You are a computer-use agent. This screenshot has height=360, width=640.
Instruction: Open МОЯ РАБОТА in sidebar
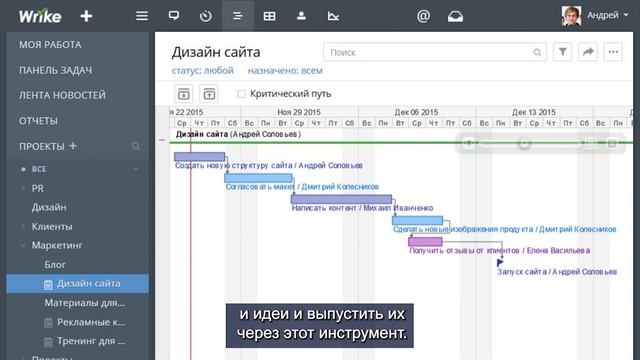[50, 44]
